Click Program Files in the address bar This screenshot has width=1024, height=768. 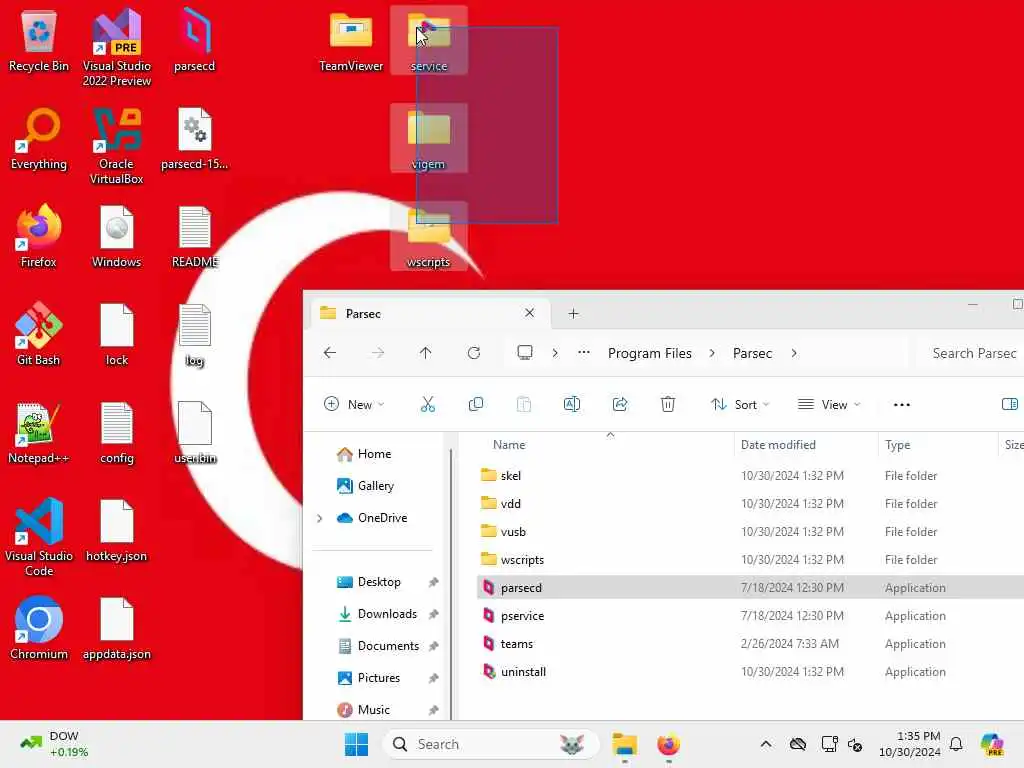pos(649,353)
